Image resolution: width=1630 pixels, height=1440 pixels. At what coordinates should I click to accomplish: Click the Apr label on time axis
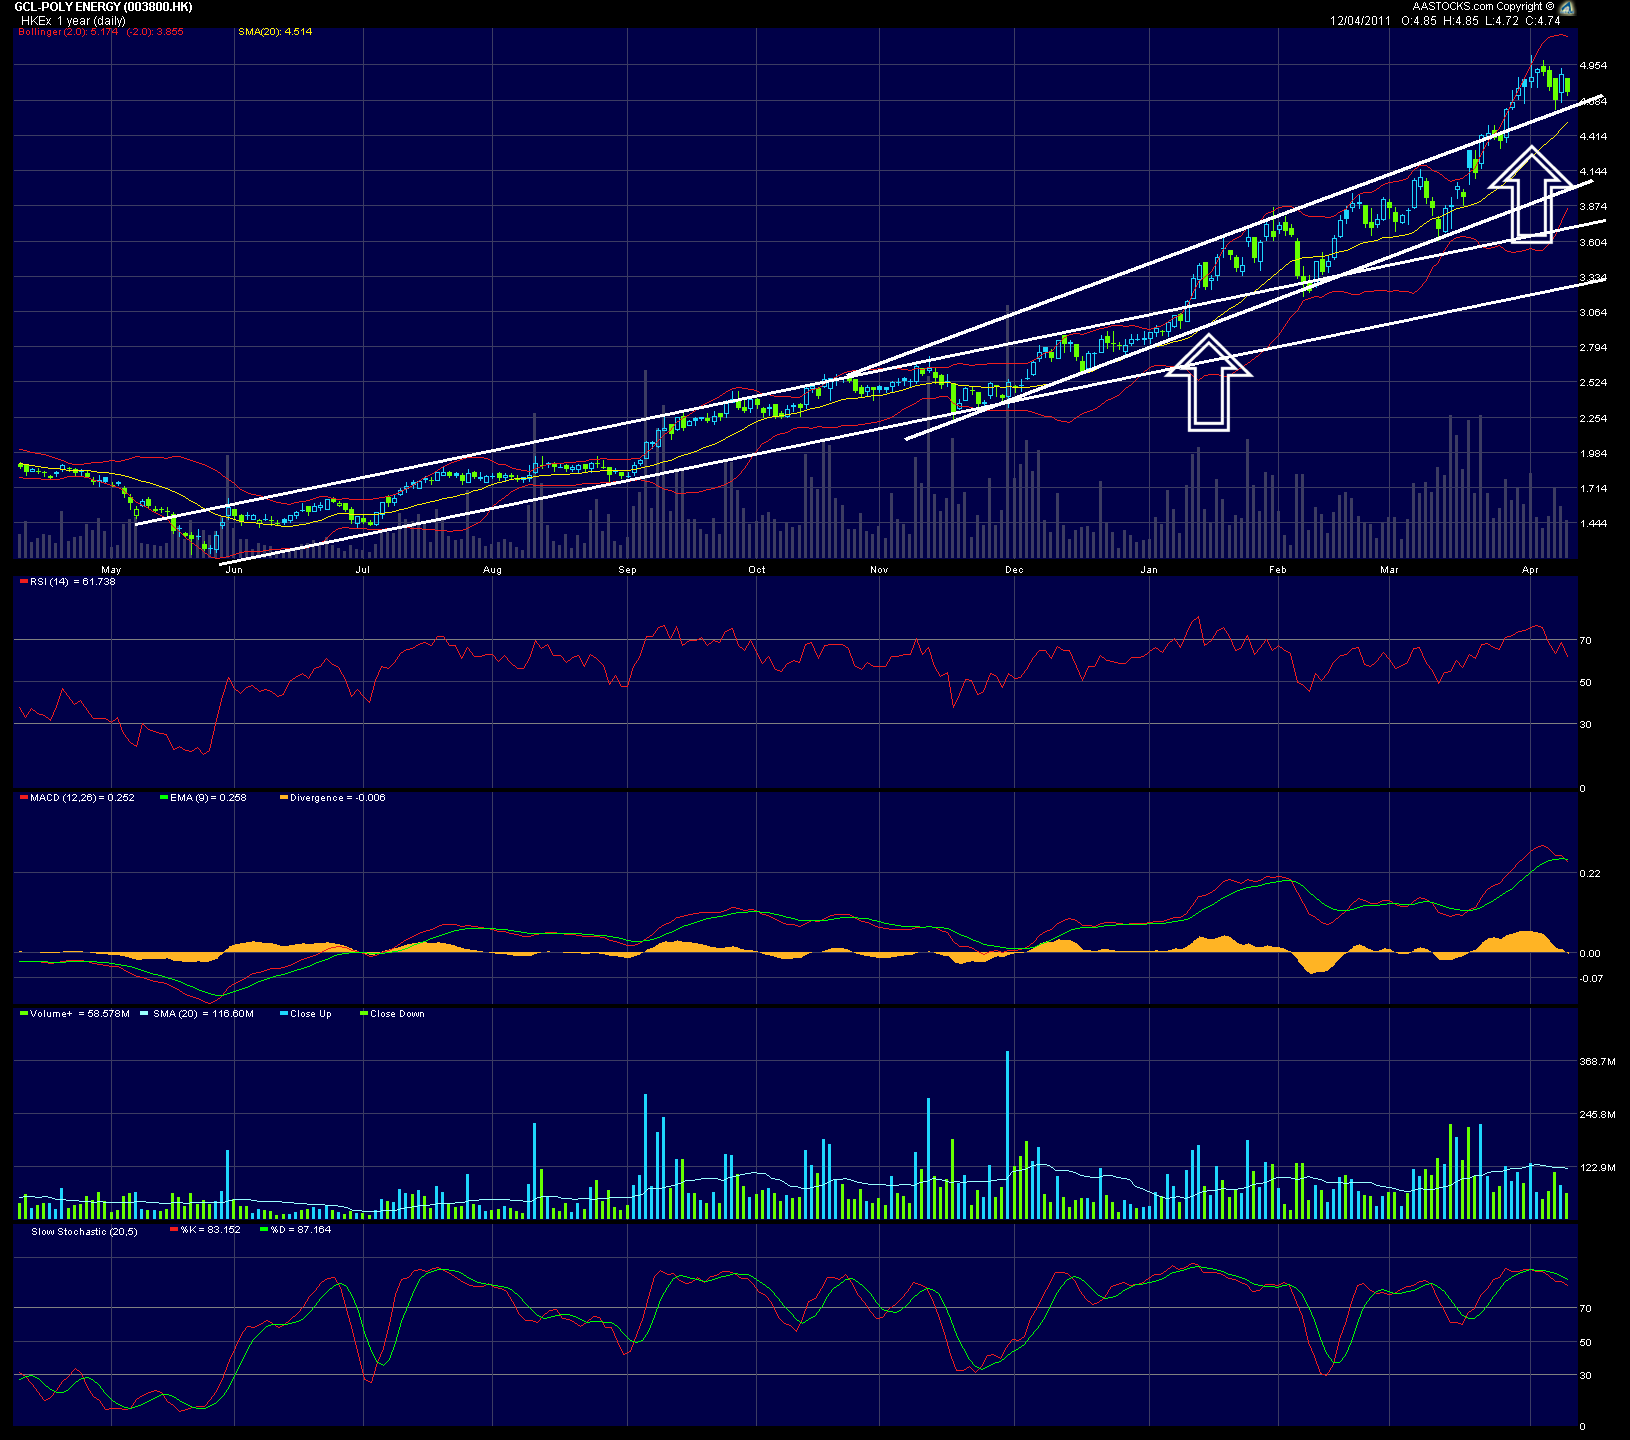click(1530, 570)
